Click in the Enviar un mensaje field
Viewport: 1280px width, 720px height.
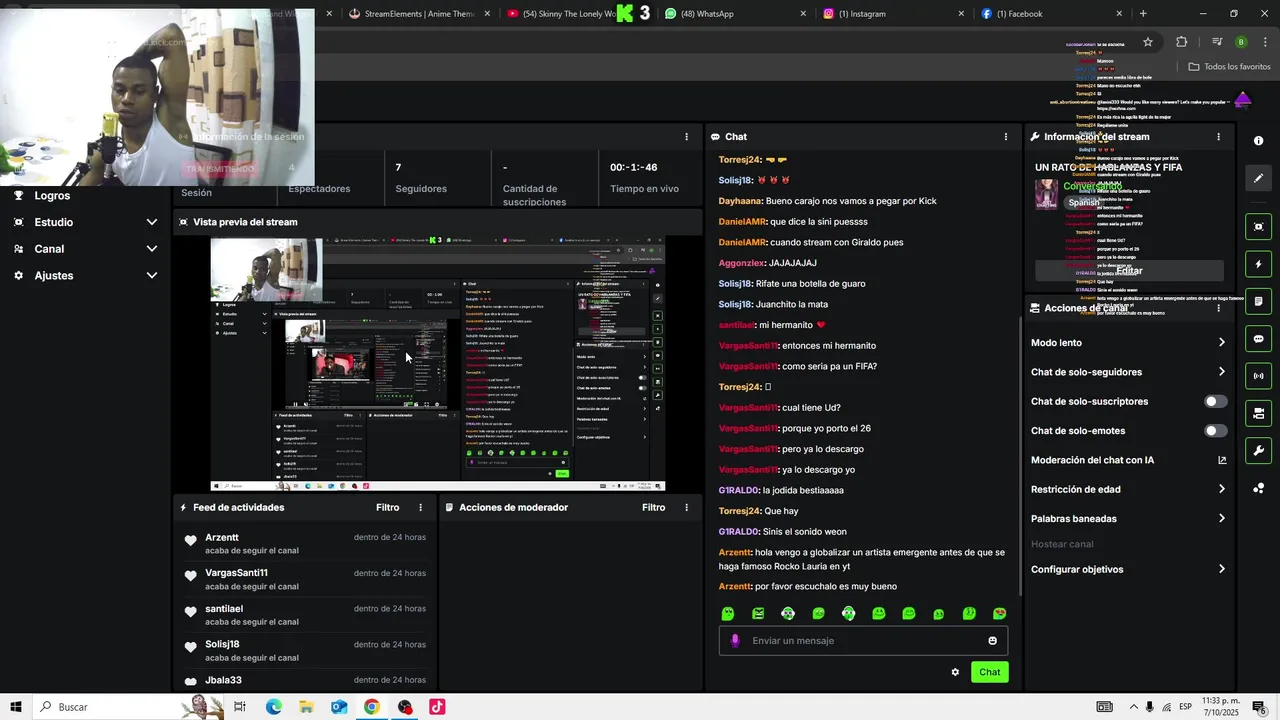[x=865, y=641]
